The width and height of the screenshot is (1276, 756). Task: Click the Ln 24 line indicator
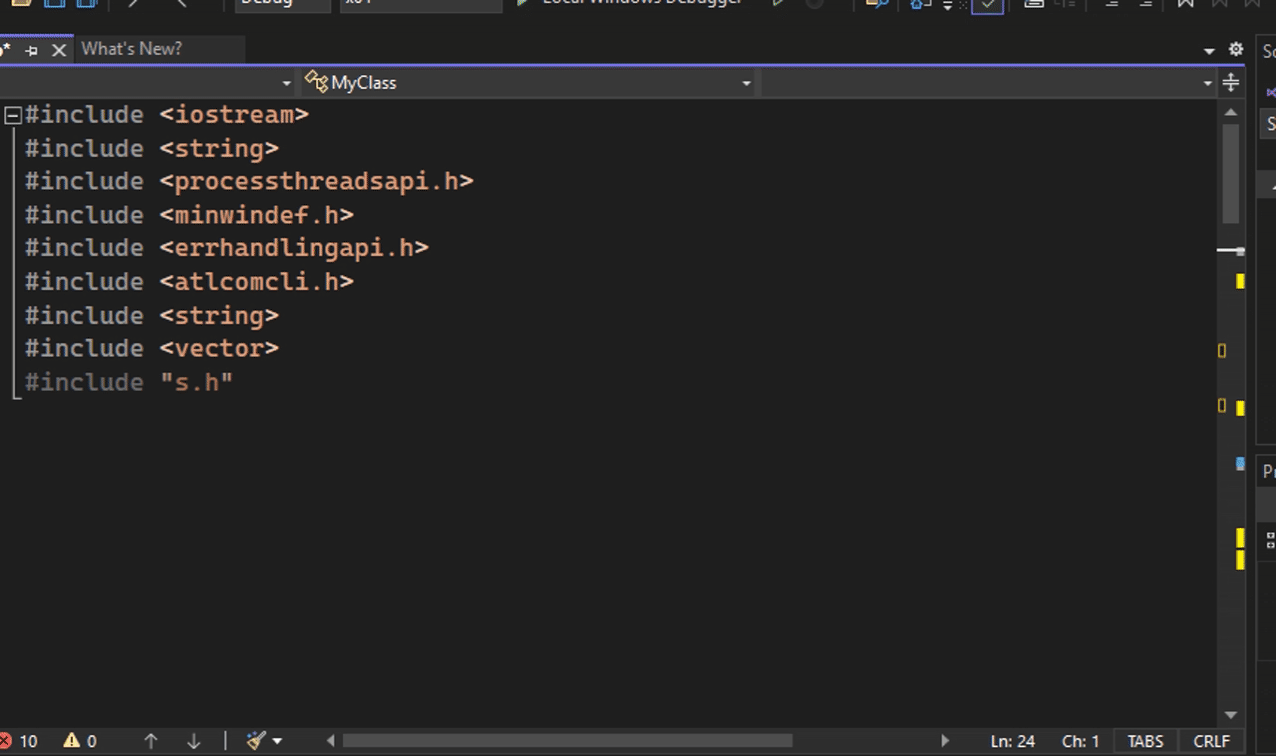[1012, 741]
